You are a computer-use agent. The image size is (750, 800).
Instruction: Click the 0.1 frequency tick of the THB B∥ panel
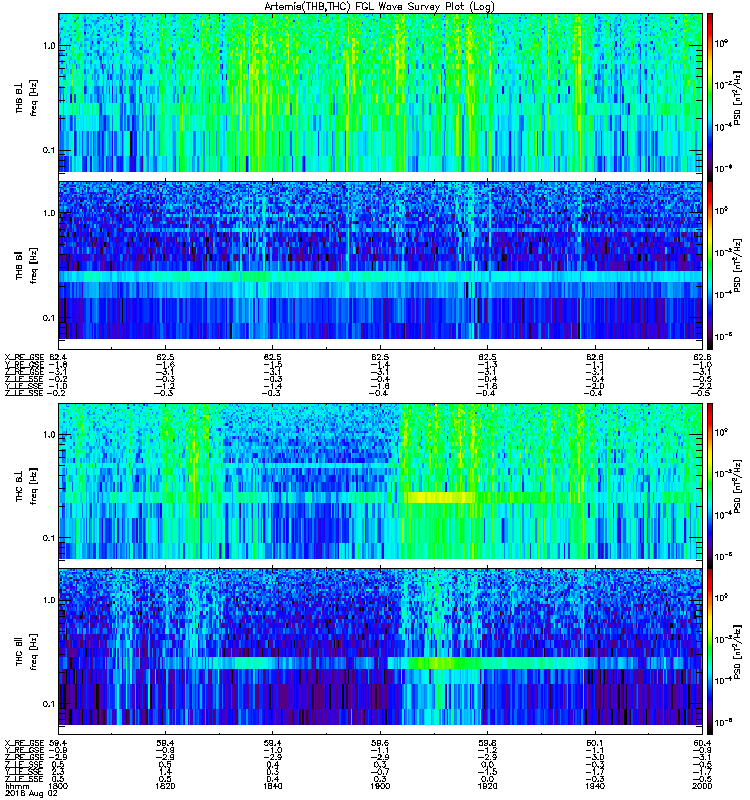[49, 318]
